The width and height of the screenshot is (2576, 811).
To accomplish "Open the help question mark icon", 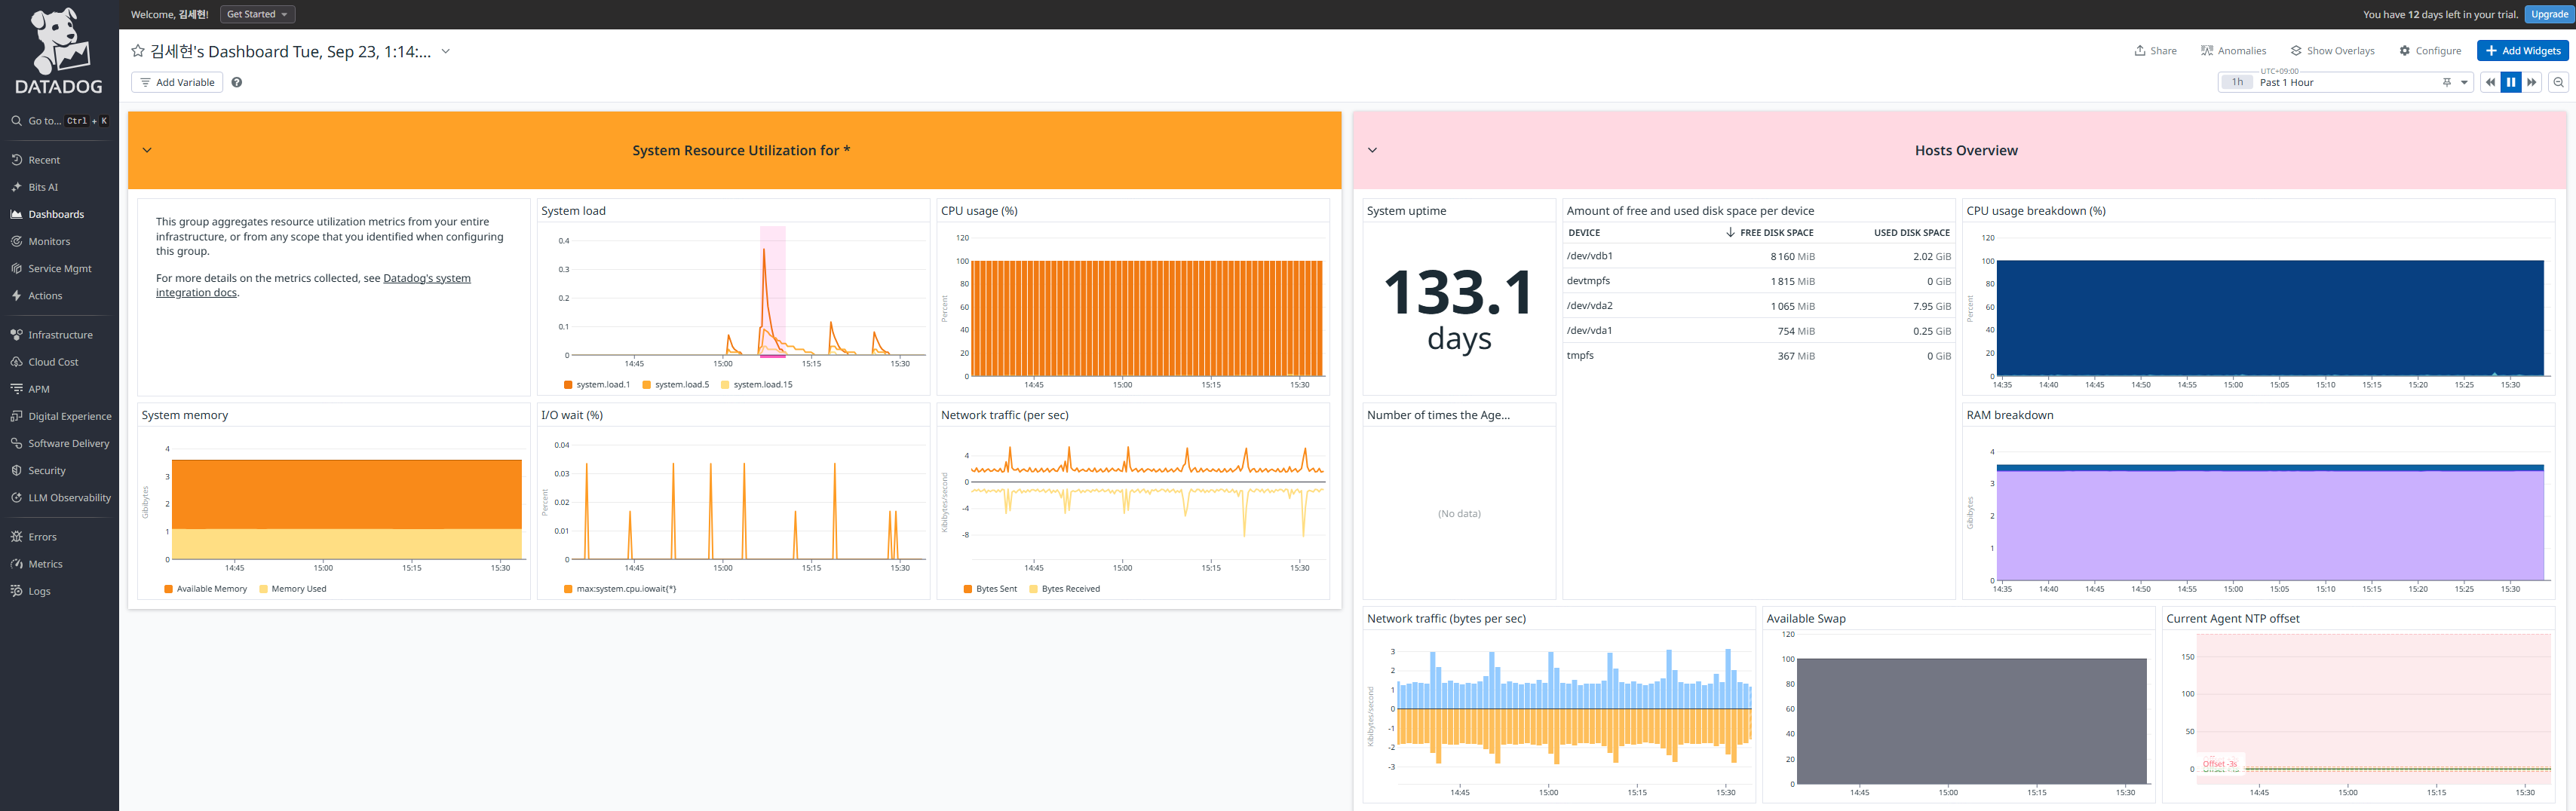I will pos(237,82).
